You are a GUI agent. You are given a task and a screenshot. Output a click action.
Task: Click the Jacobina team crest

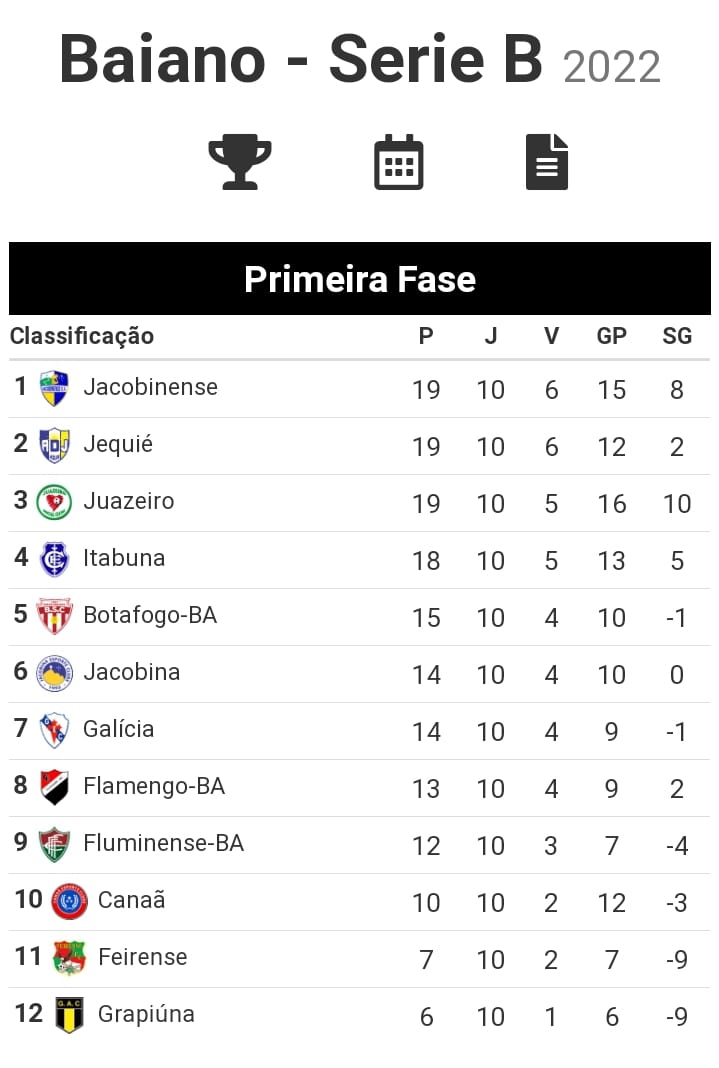pyautogui.click(x=54, y=673)
